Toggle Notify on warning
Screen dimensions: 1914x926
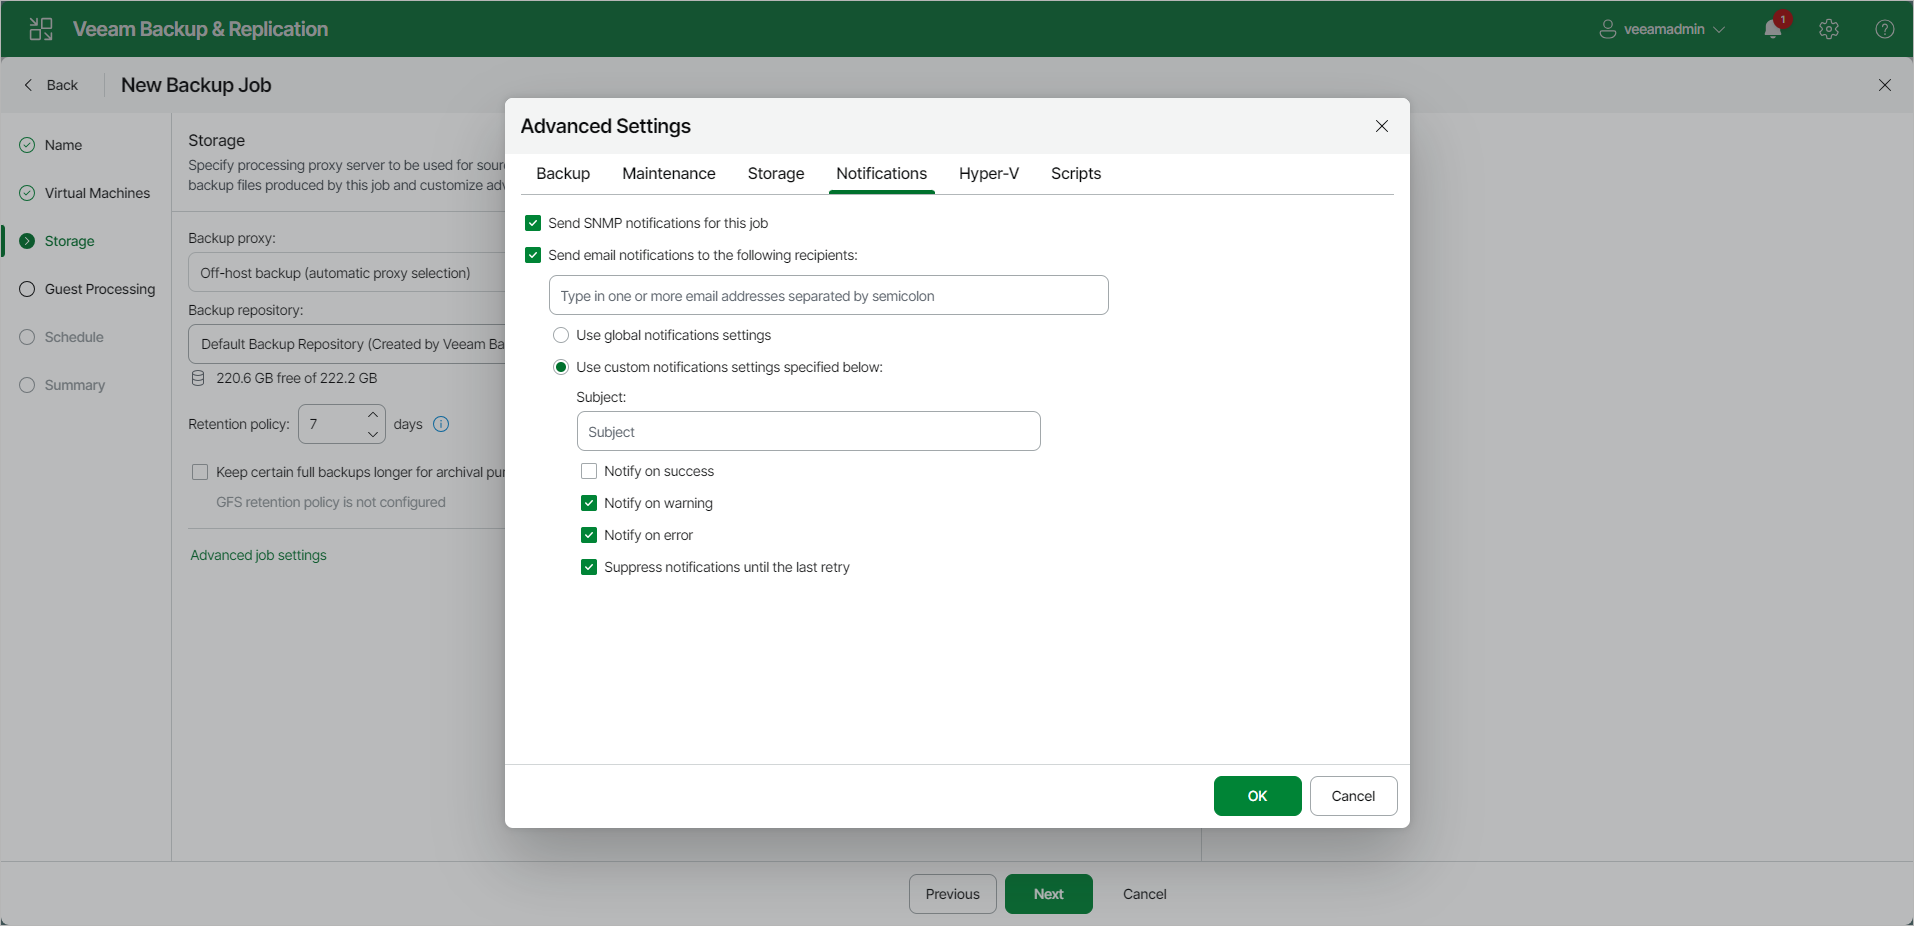coord(589,503)
